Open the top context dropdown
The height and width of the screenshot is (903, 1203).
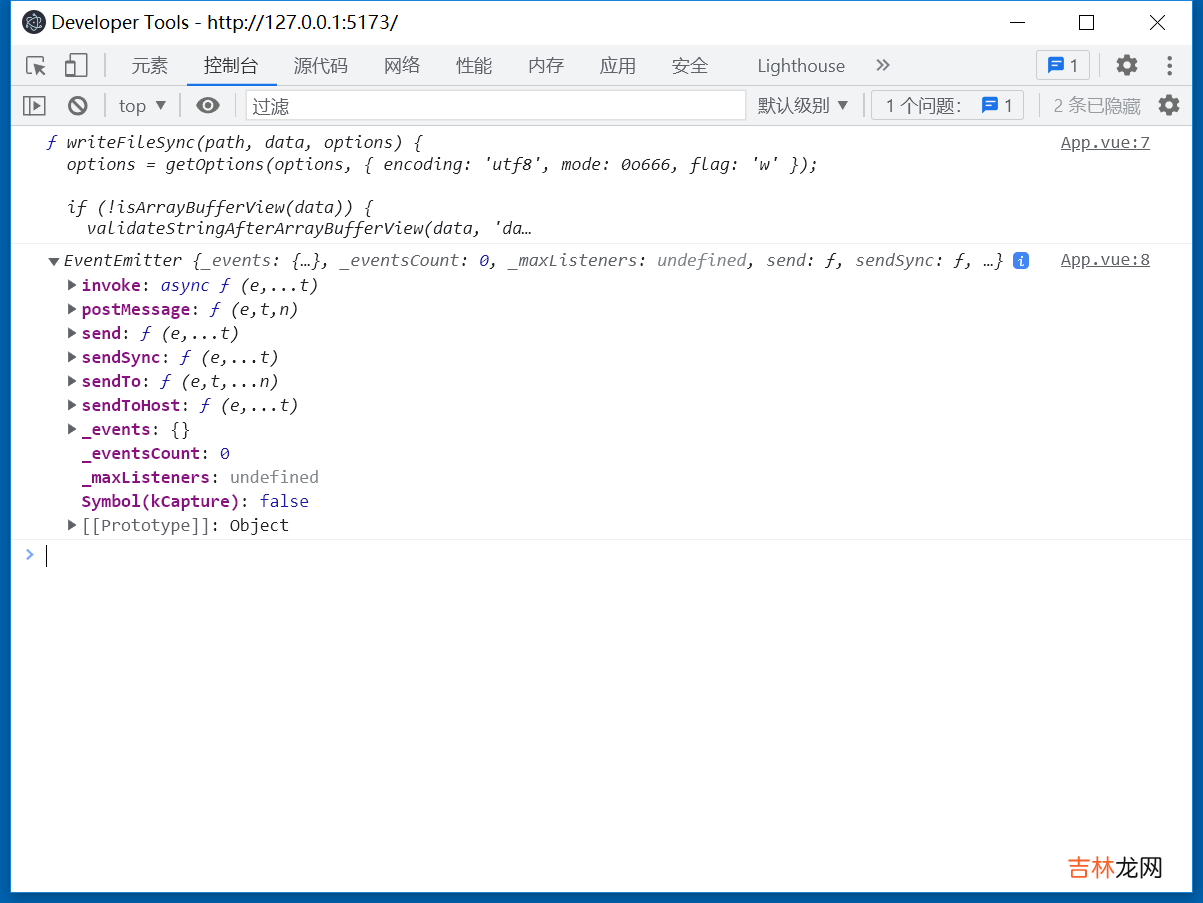point(142,105)
